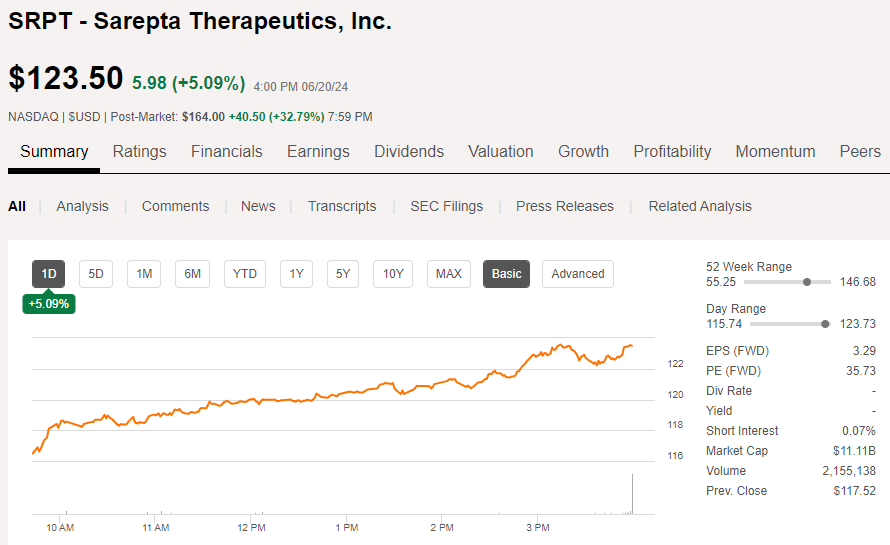Show the 1Y chart range

pyautogui.click(x=296, y=274)
